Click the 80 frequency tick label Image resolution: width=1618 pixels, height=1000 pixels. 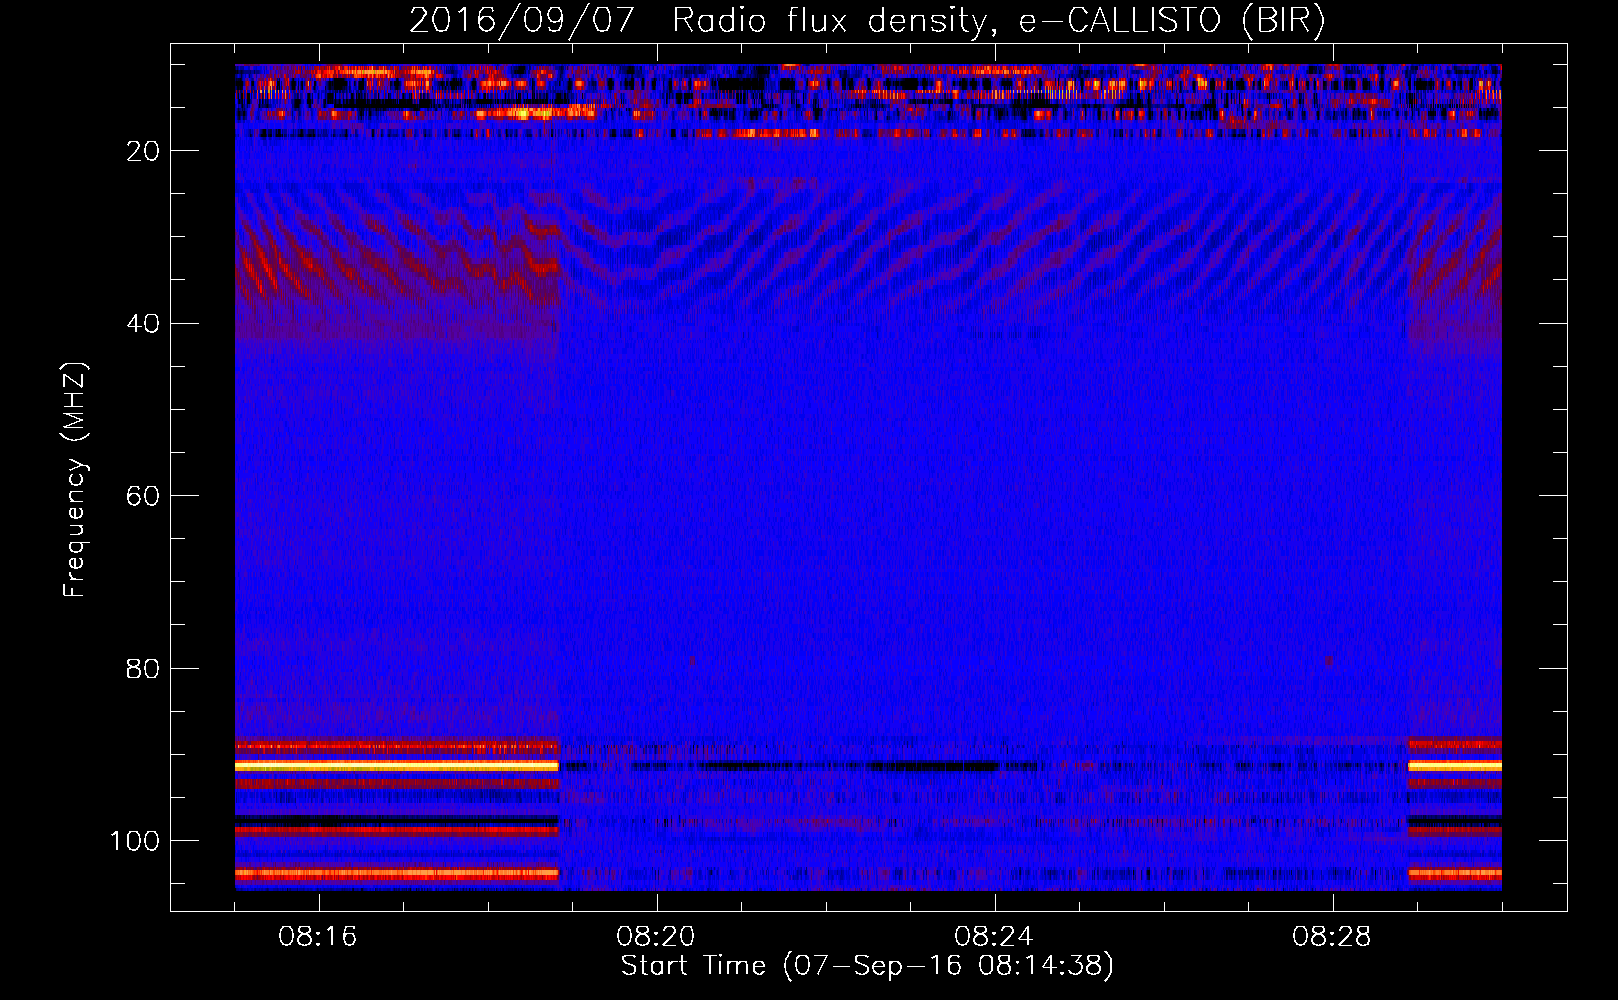point(143,668)
